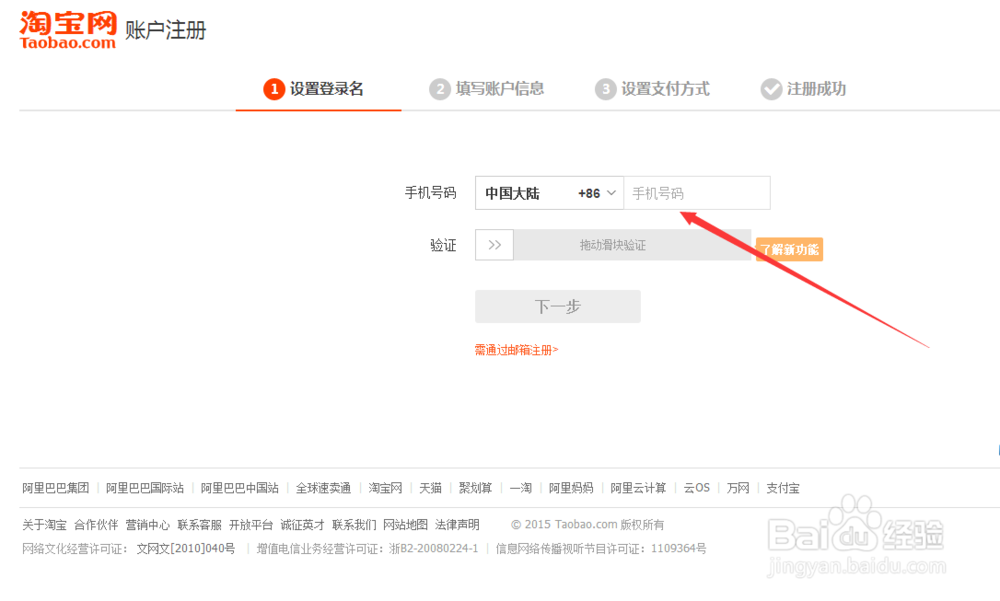1000x601 pixels.
Task: Click the © 2015 Taobao.com 版权所有 text
Action: 587,524
